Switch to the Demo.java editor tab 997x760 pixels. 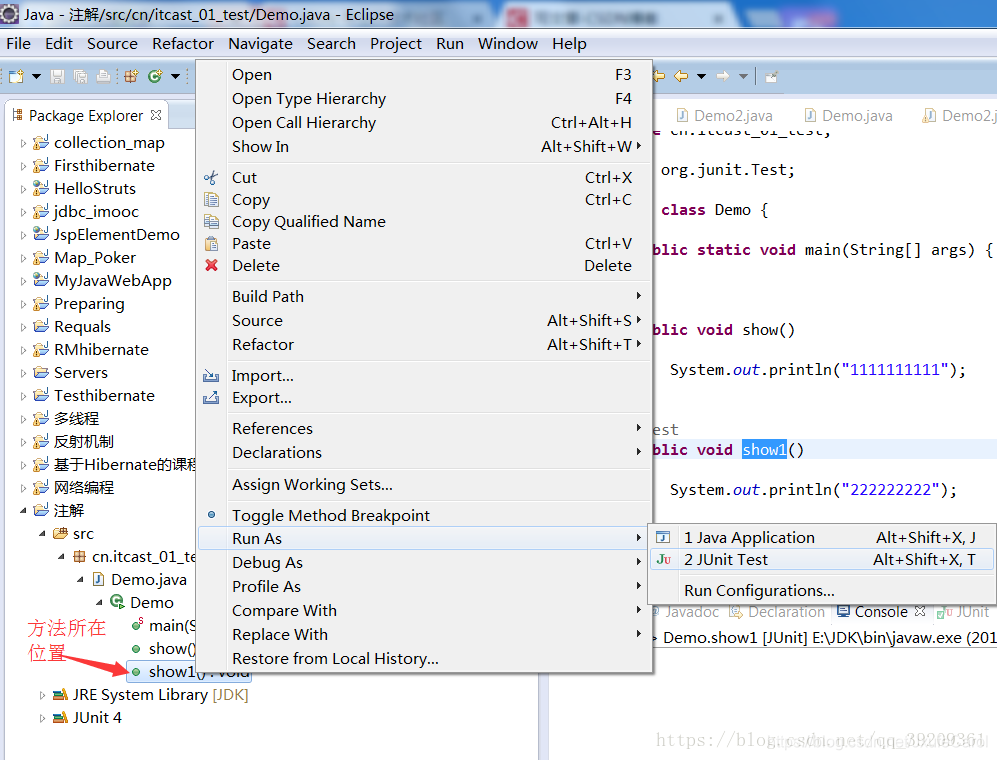click(848, 116)
